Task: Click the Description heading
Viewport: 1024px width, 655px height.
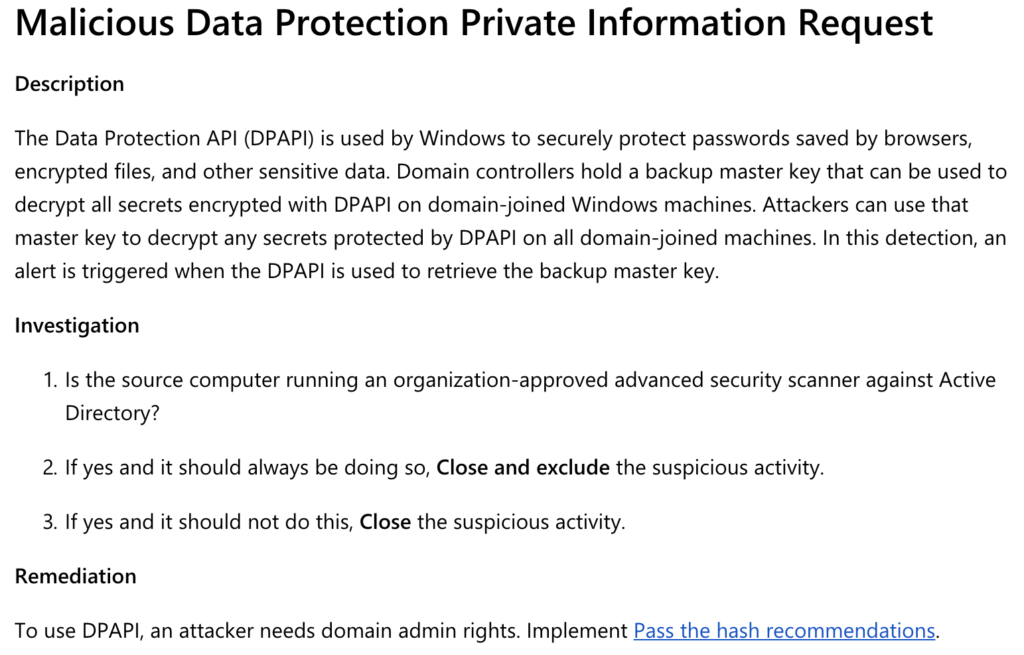Action: (69, 84)
